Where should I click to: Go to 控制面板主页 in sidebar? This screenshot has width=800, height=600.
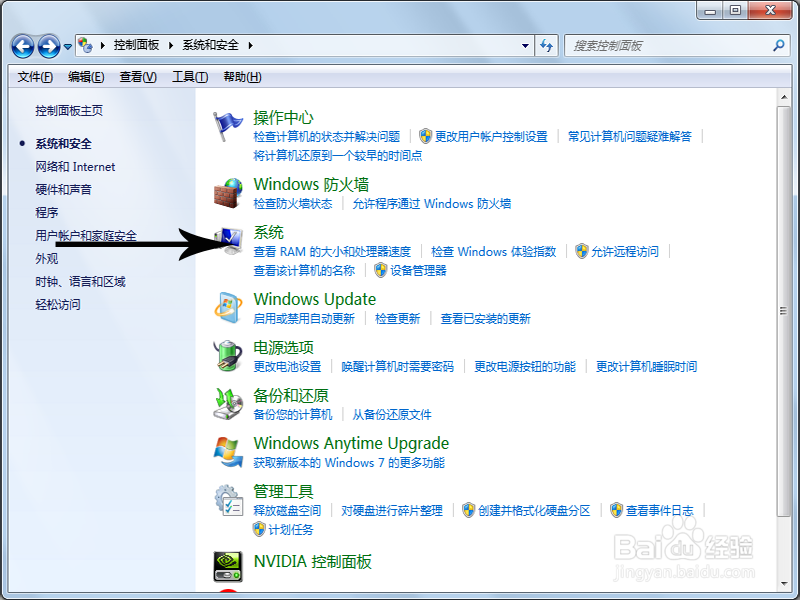69,110
